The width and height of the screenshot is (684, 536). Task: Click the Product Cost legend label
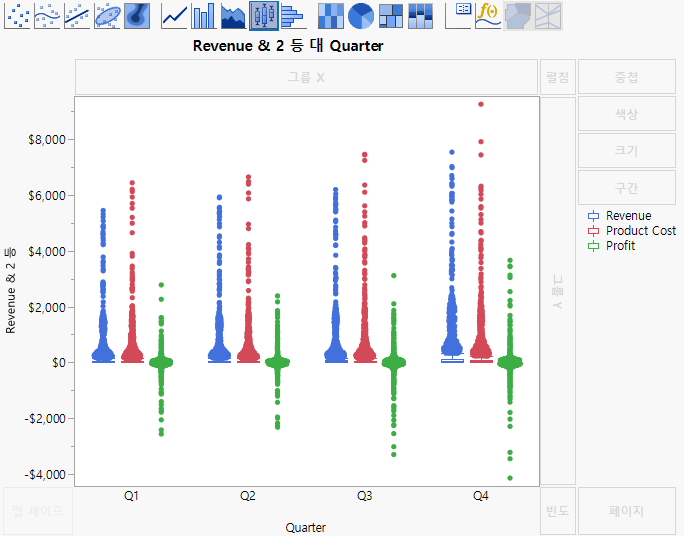(x=641, y=231)
